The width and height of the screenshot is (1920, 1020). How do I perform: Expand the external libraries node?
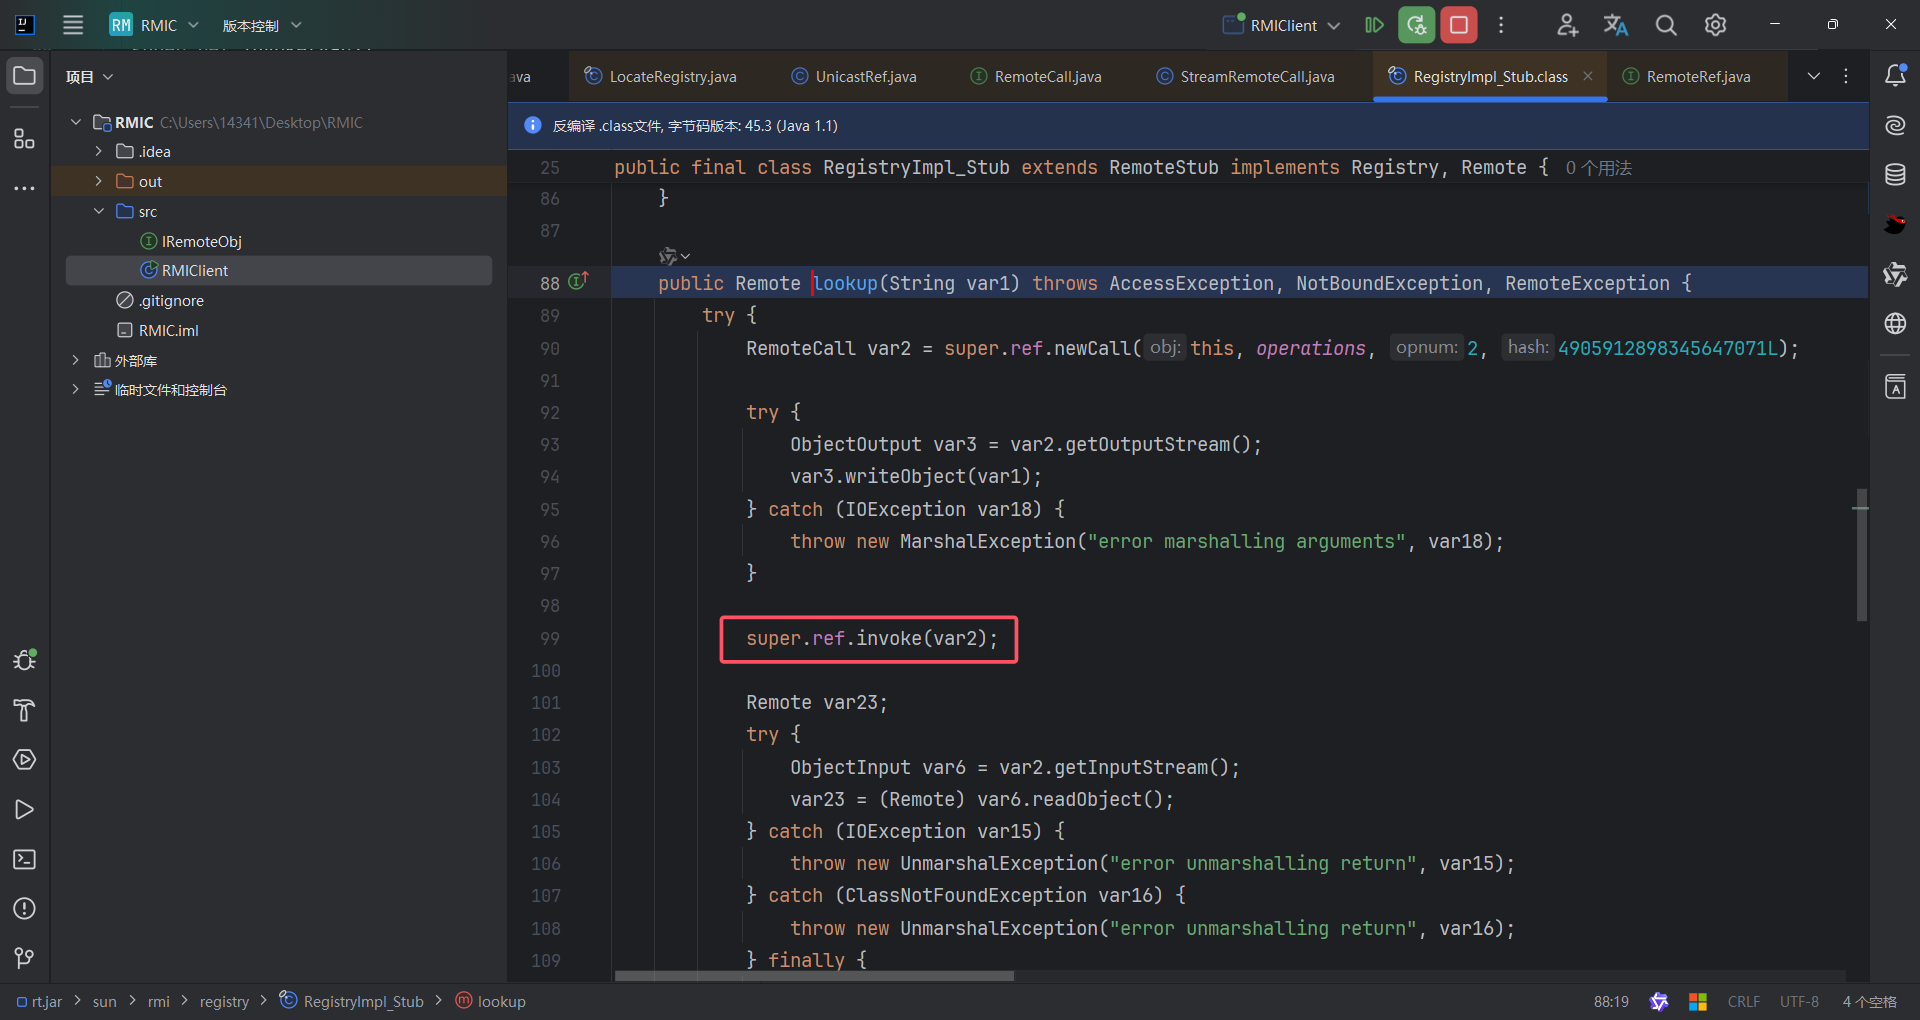[76, 360]
